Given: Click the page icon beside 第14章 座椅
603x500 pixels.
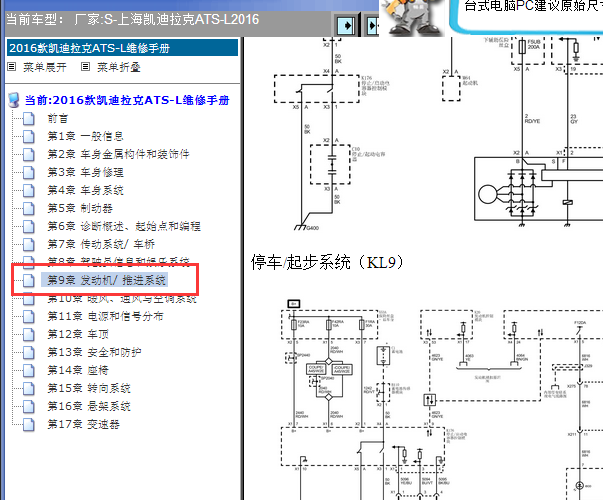Looking at the screenshot, I should [x=28, y=371].
